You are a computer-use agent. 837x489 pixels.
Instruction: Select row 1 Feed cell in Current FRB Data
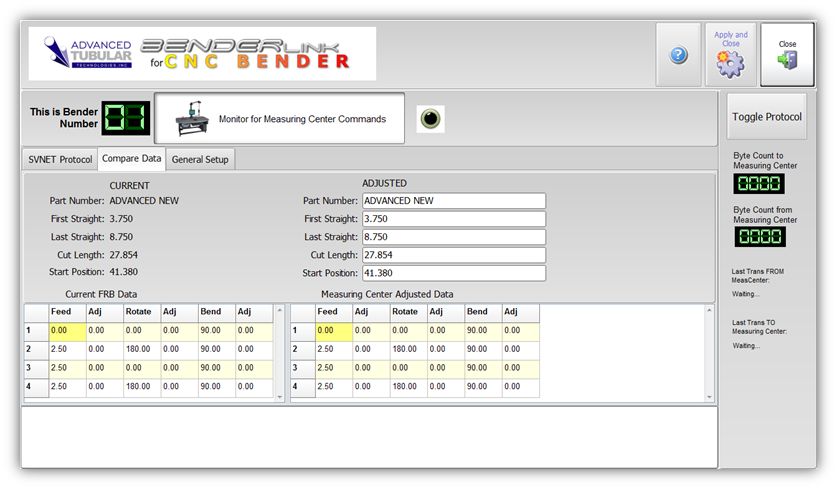[x=66, y=331]
